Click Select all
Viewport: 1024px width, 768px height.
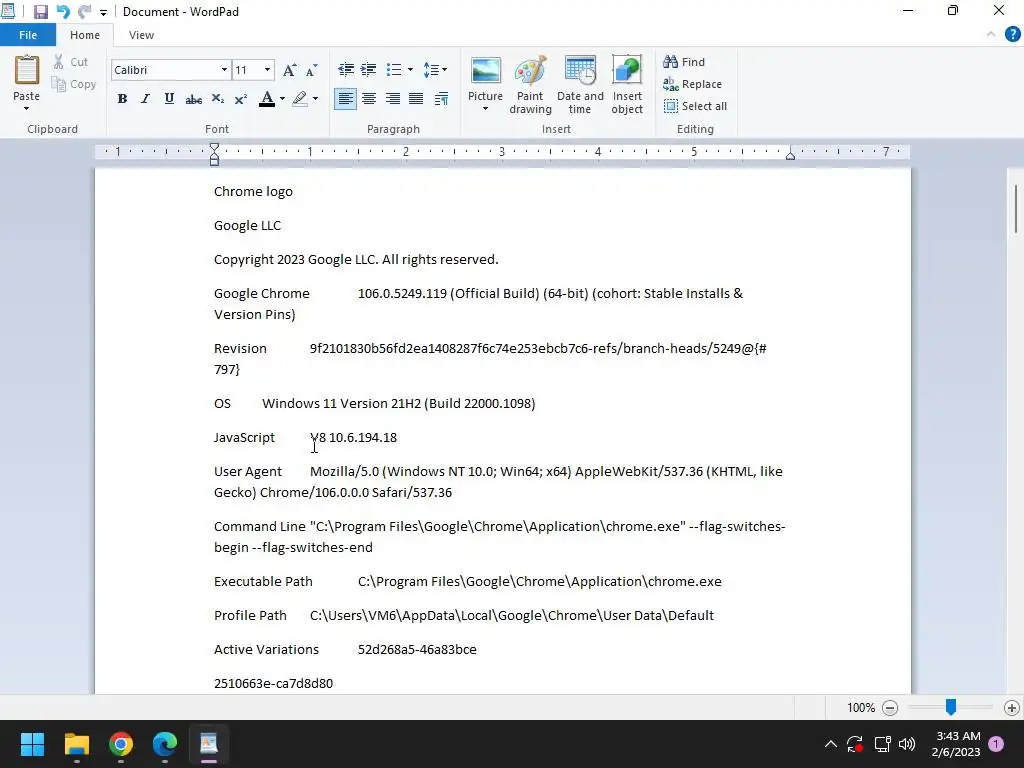(x=695, y=106)
